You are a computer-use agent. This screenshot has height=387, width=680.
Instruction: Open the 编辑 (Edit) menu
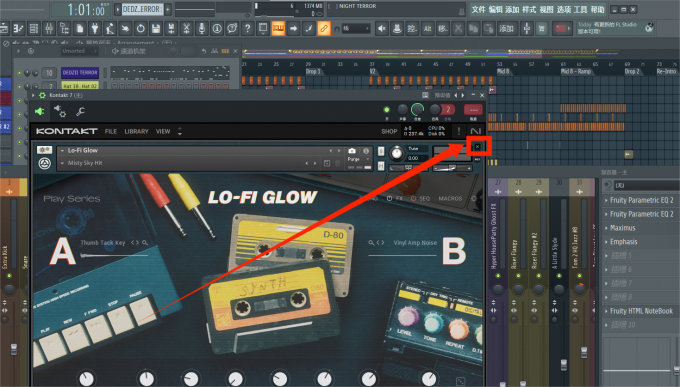pos(495,9)
